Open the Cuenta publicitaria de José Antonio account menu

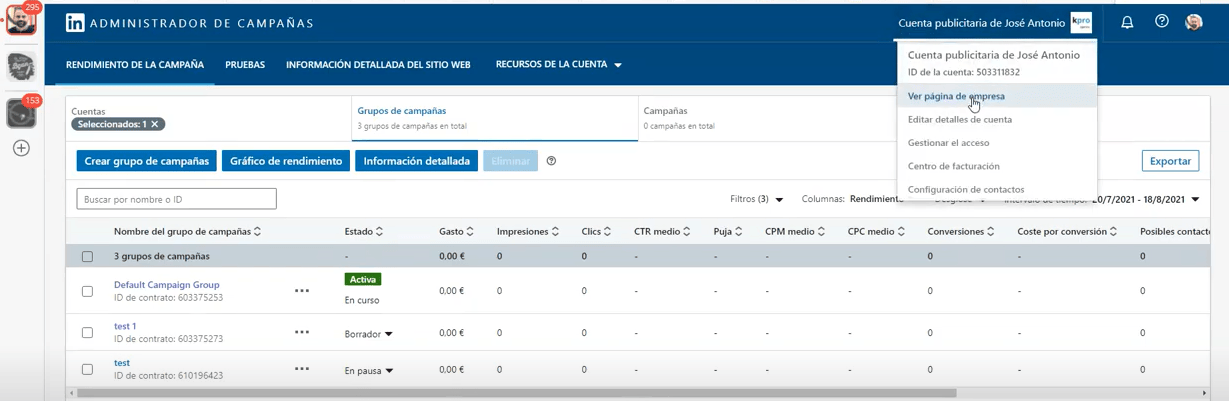pyautogui.click(x=995, y=23)
